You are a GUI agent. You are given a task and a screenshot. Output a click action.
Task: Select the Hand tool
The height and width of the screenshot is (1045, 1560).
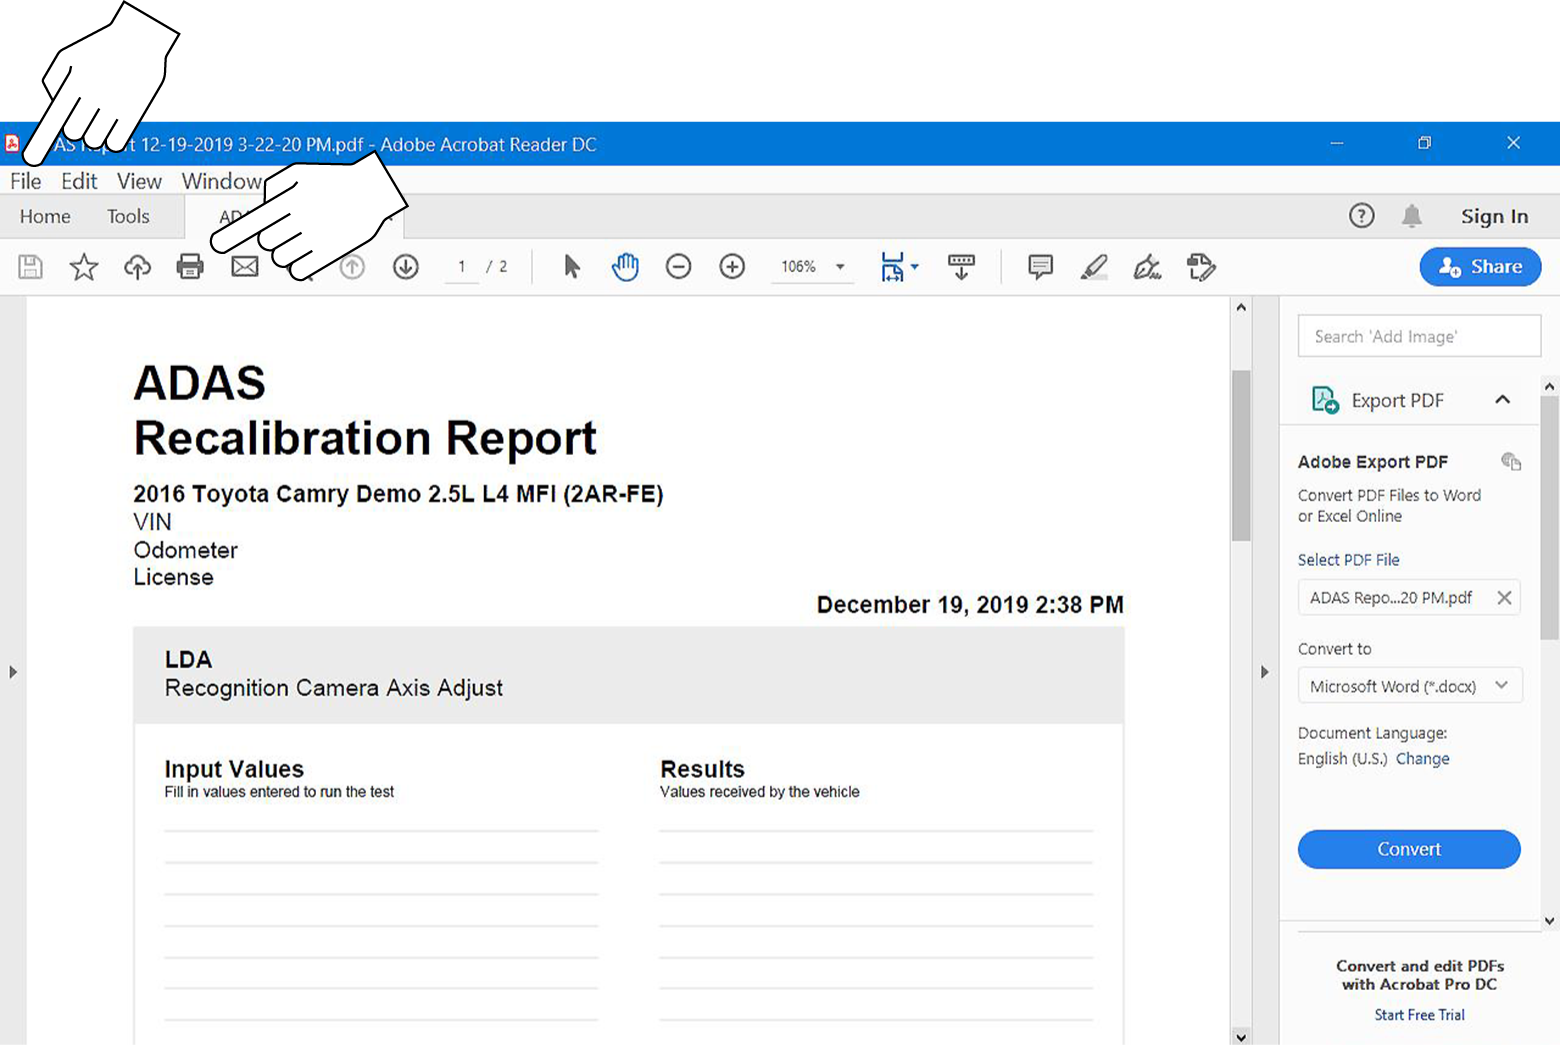click(x=625, y=266)
